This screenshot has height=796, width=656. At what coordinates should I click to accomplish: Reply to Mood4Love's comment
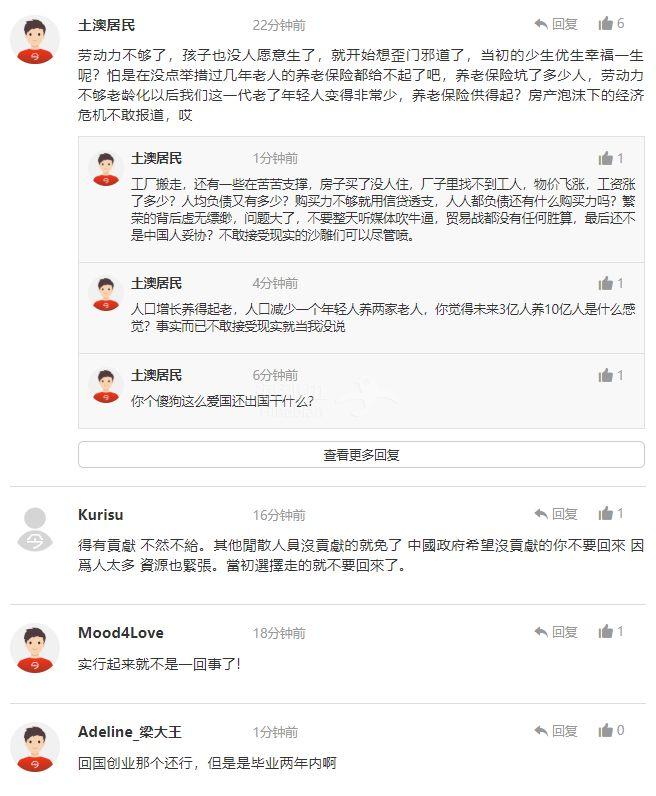555,632
